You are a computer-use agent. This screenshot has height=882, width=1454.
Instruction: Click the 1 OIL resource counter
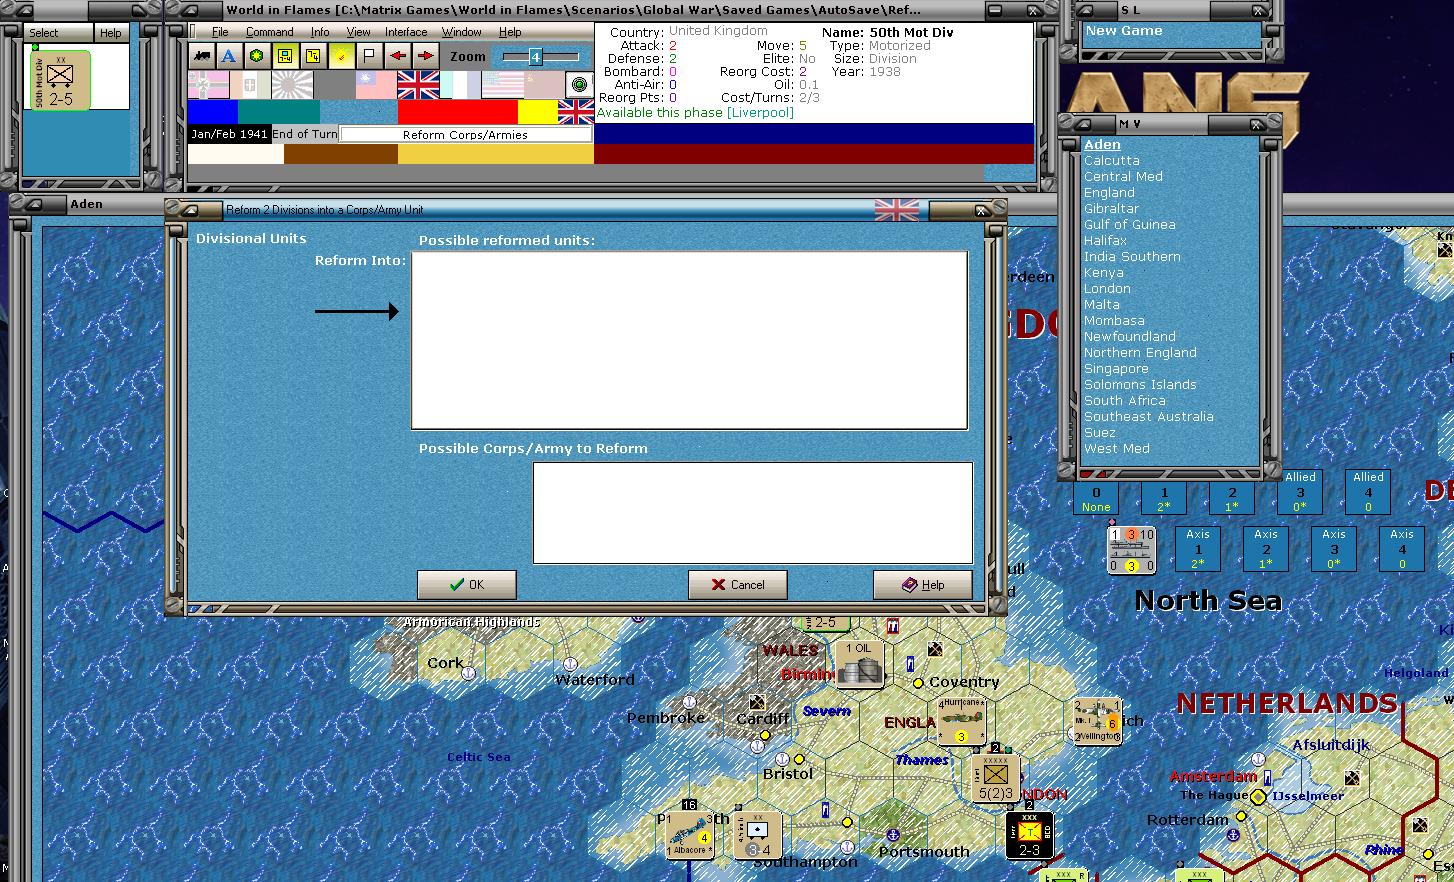tap(860, 664)
